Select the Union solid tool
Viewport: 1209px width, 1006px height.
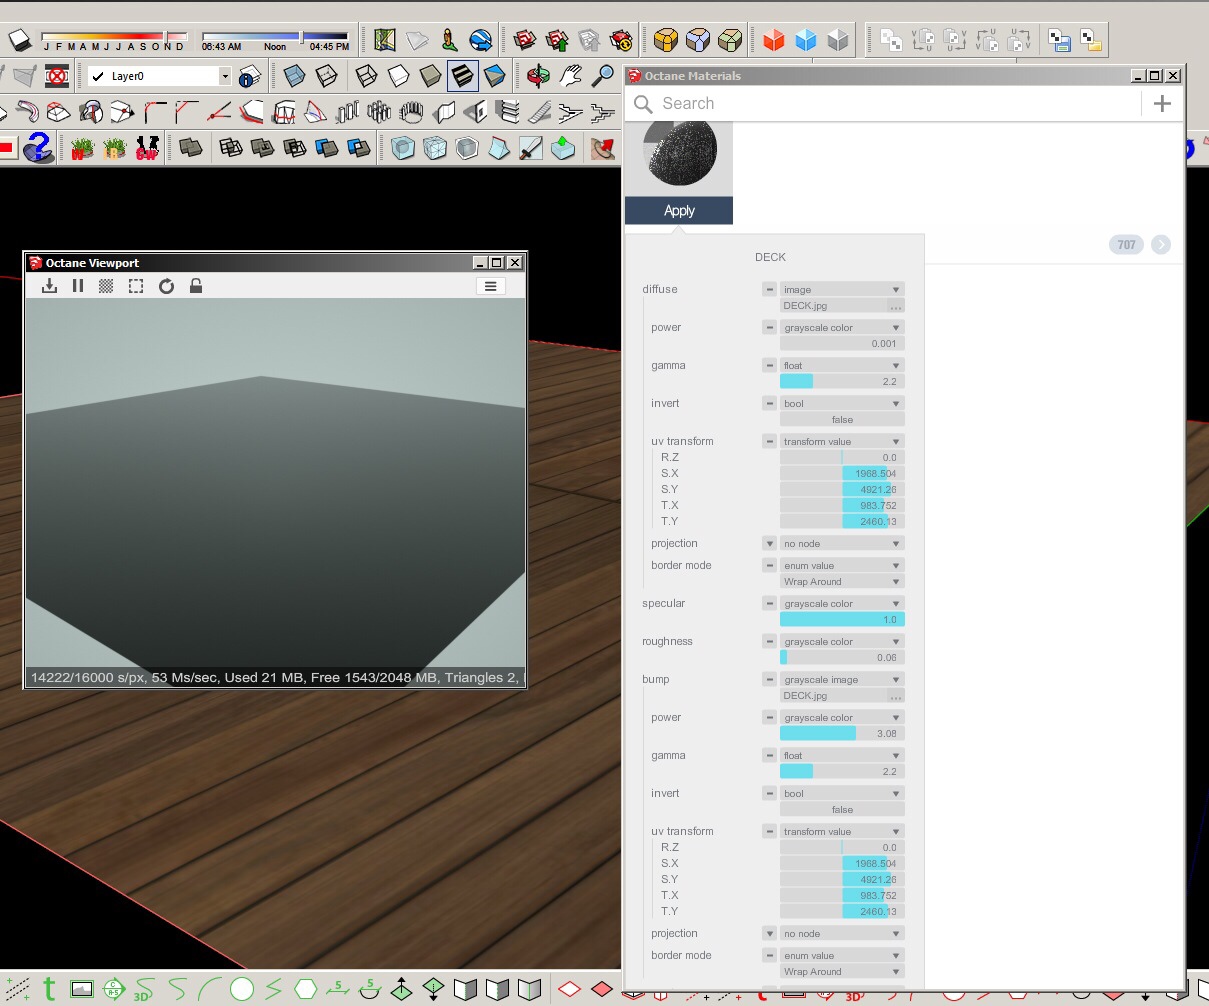pyautogui.click(x=263, y=149)
